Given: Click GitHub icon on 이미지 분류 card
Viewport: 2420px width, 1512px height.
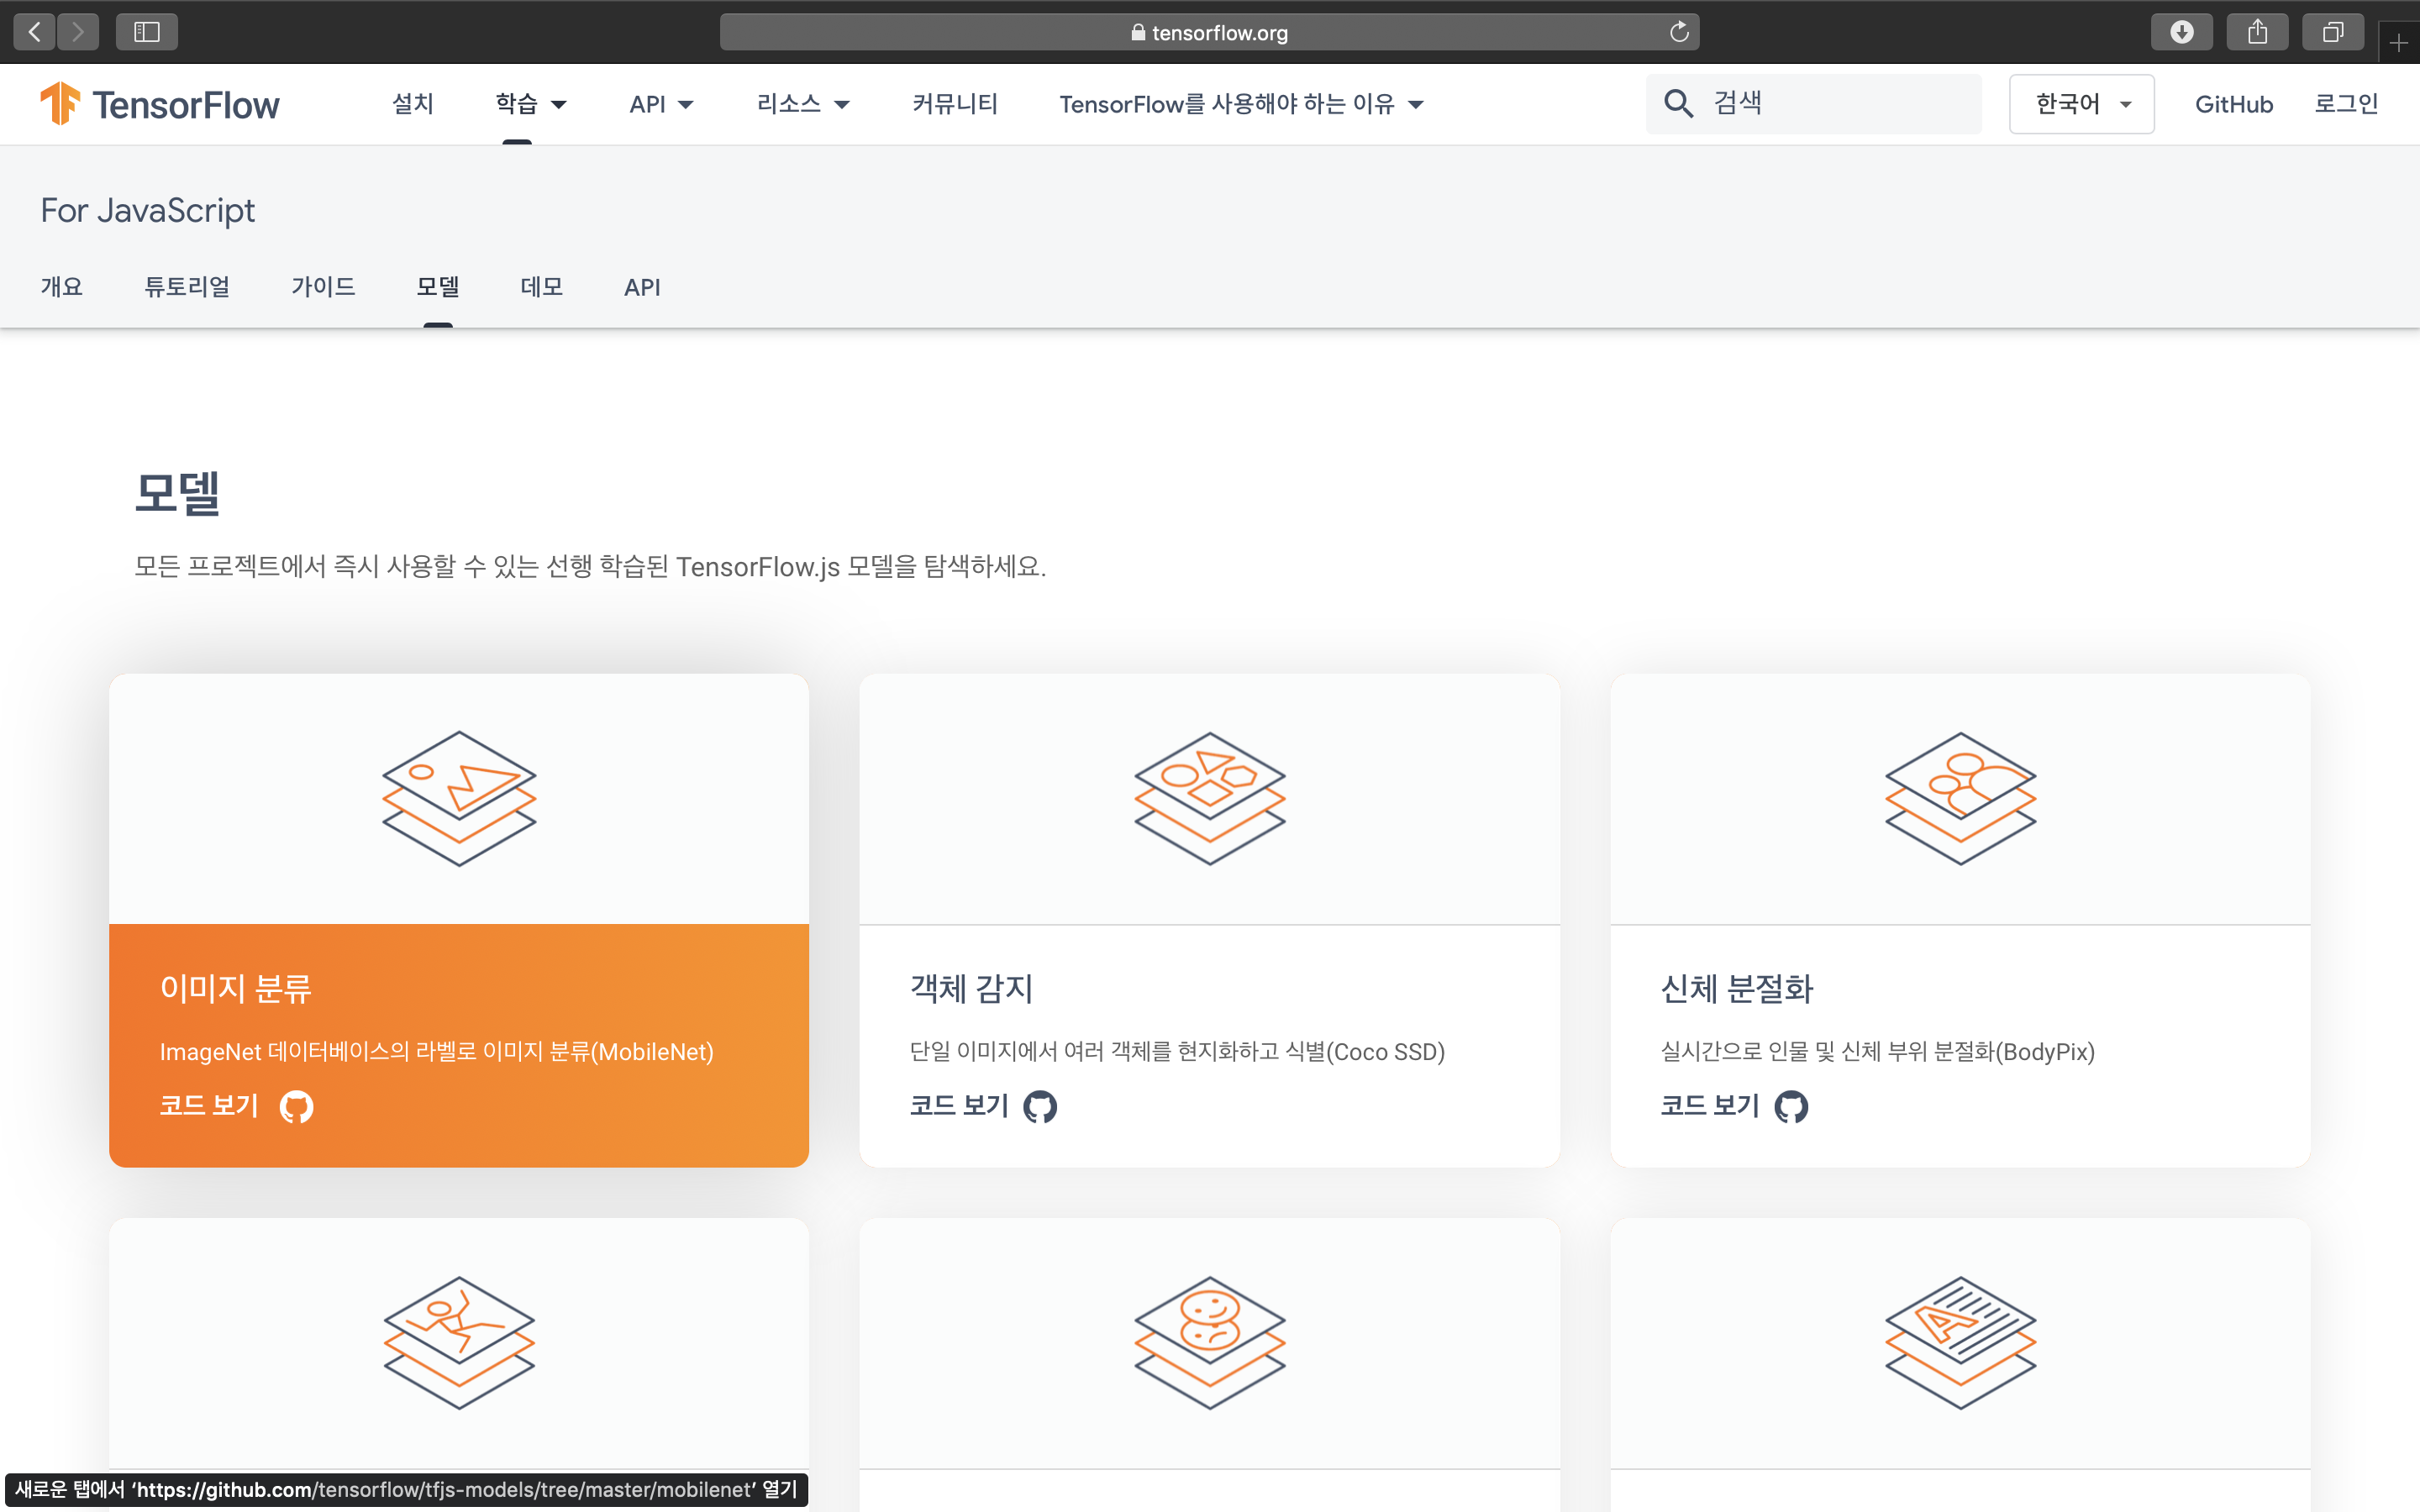Looking at the screenshot, I should (296, 1106).
